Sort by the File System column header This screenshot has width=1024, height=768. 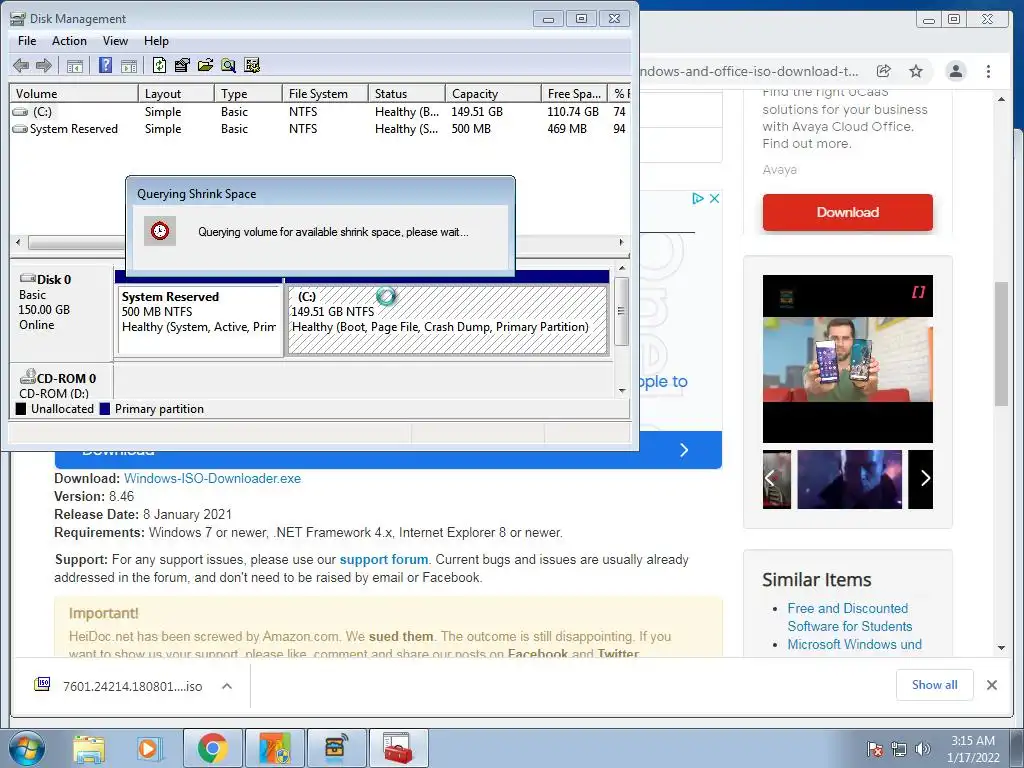[x=325, y=93]
